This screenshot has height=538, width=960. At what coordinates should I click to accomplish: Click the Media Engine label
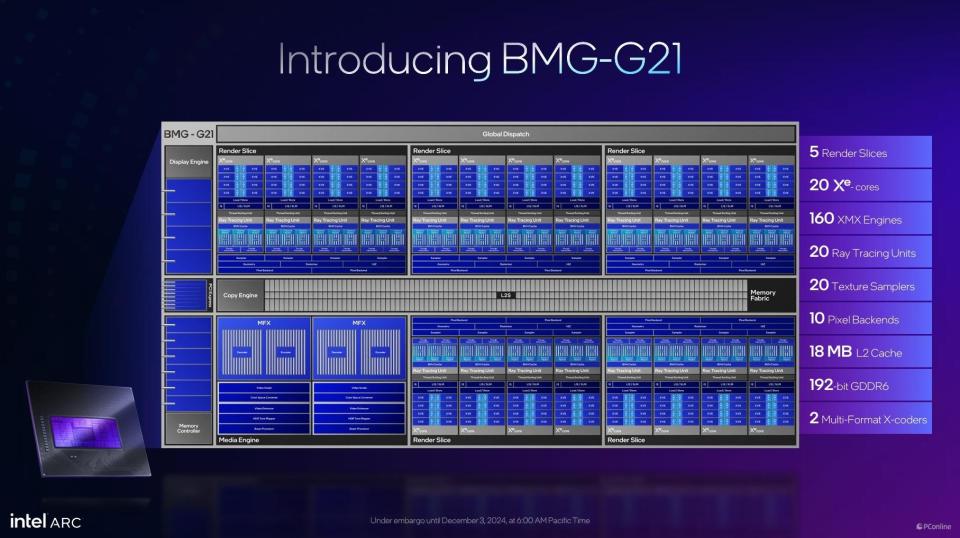coord(238,440)
